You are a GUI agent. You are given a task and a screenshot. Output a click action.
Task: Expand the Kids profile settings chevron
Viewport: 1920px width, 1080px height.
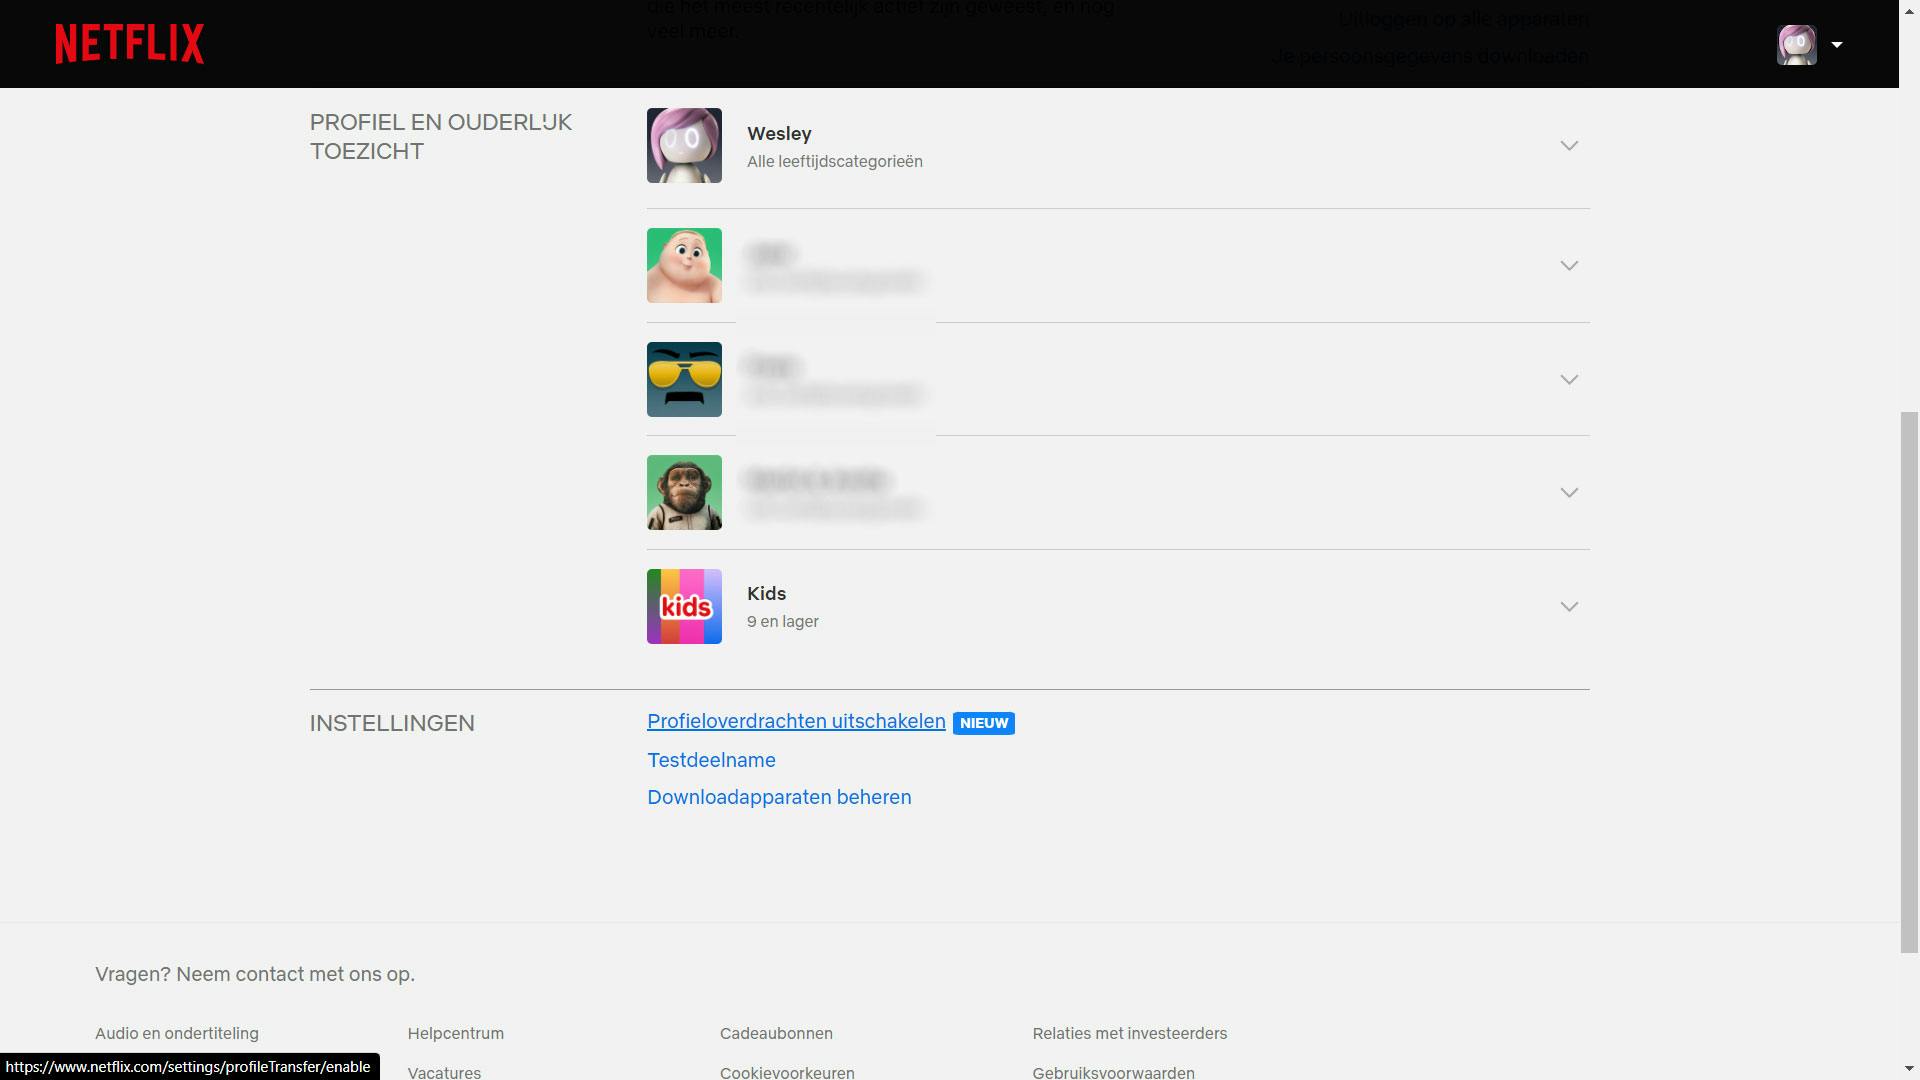[1568, 607]
